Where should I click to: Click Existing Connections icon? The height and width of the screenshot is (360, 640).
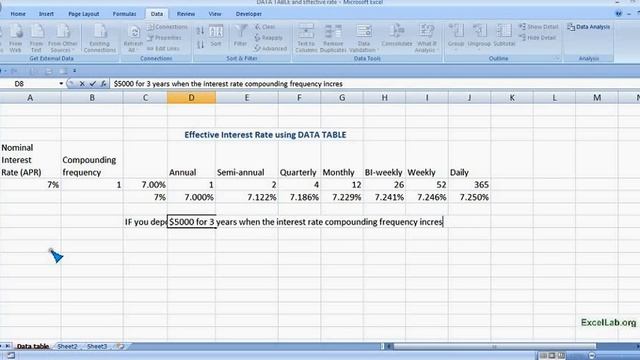point(100,38)
